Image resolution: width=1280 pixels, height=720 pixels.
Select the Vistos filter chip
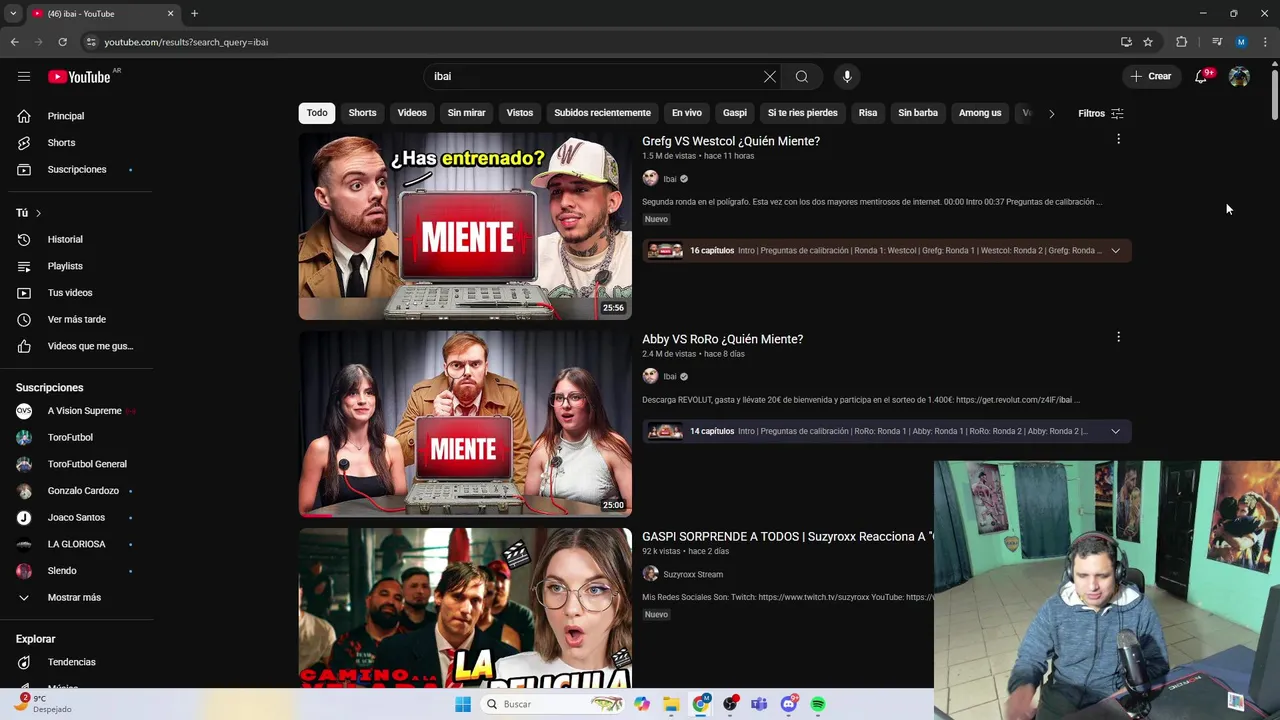[x=520, y=113]
